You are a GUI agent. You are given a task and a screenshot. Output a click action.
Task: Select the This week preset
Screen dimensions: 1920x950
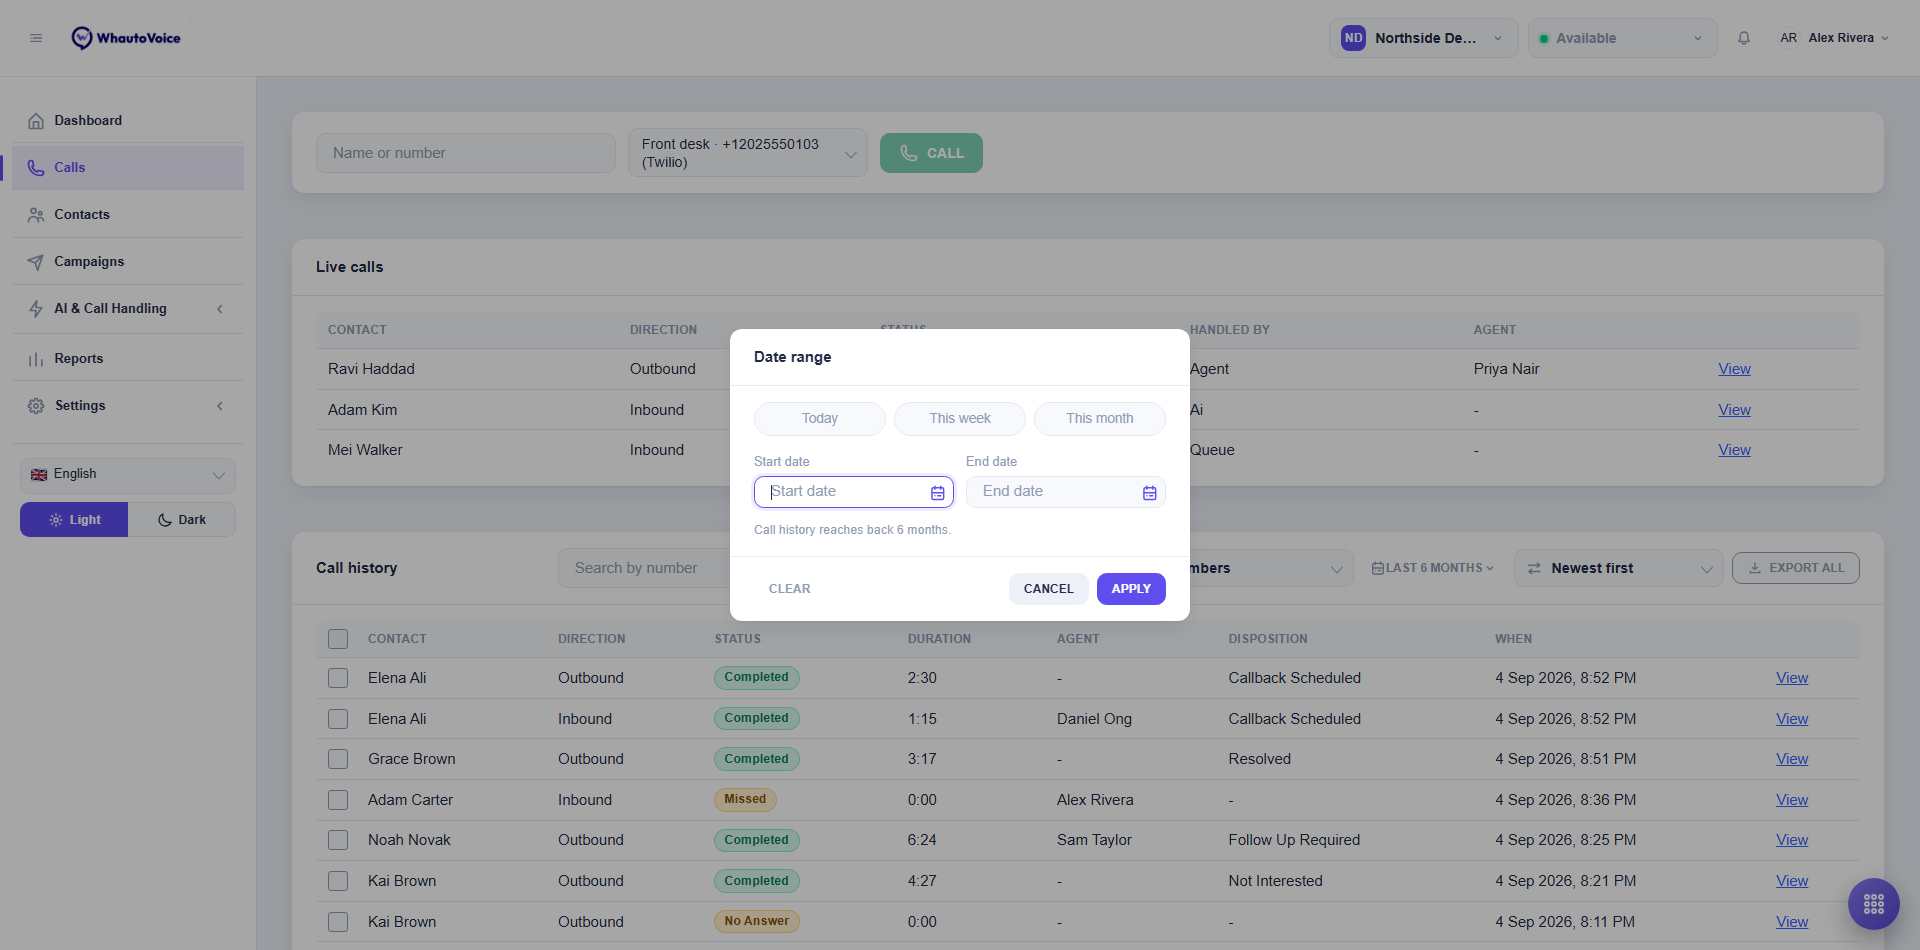[x=960, y=419]
